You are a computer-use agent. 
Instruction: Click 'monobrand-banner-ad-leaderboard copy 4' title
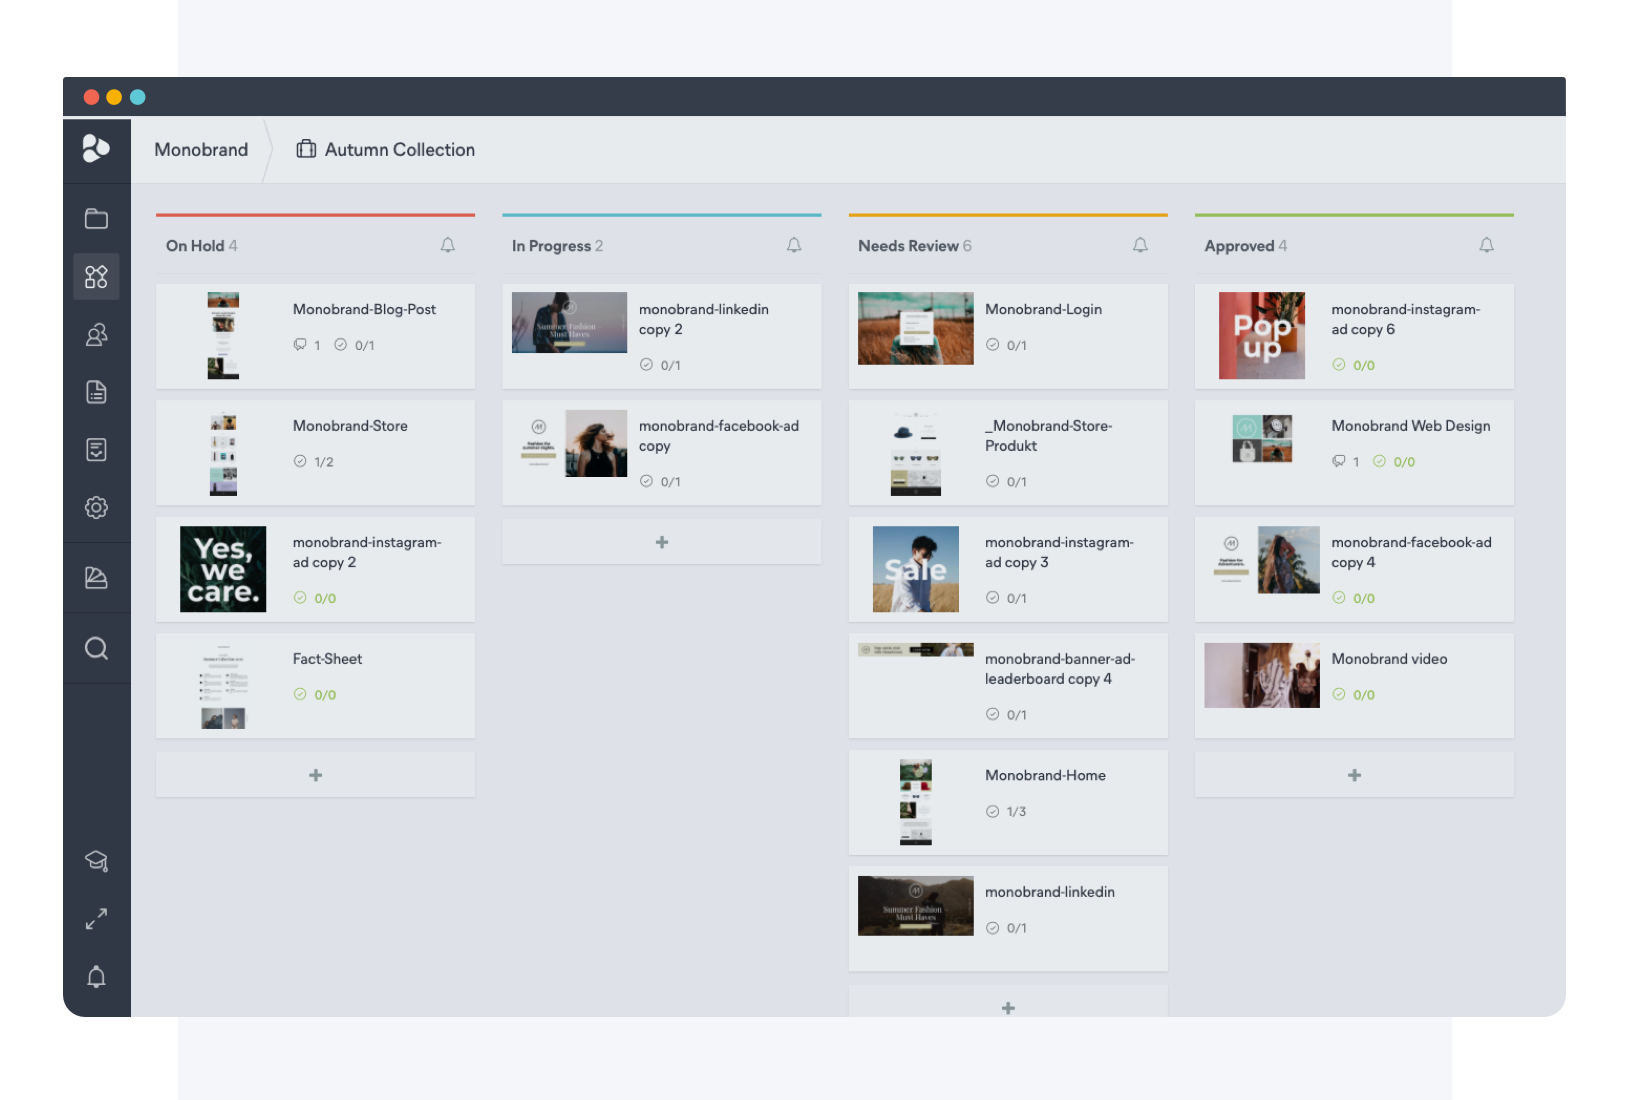pyautogui.click(x=1060, y=669)
